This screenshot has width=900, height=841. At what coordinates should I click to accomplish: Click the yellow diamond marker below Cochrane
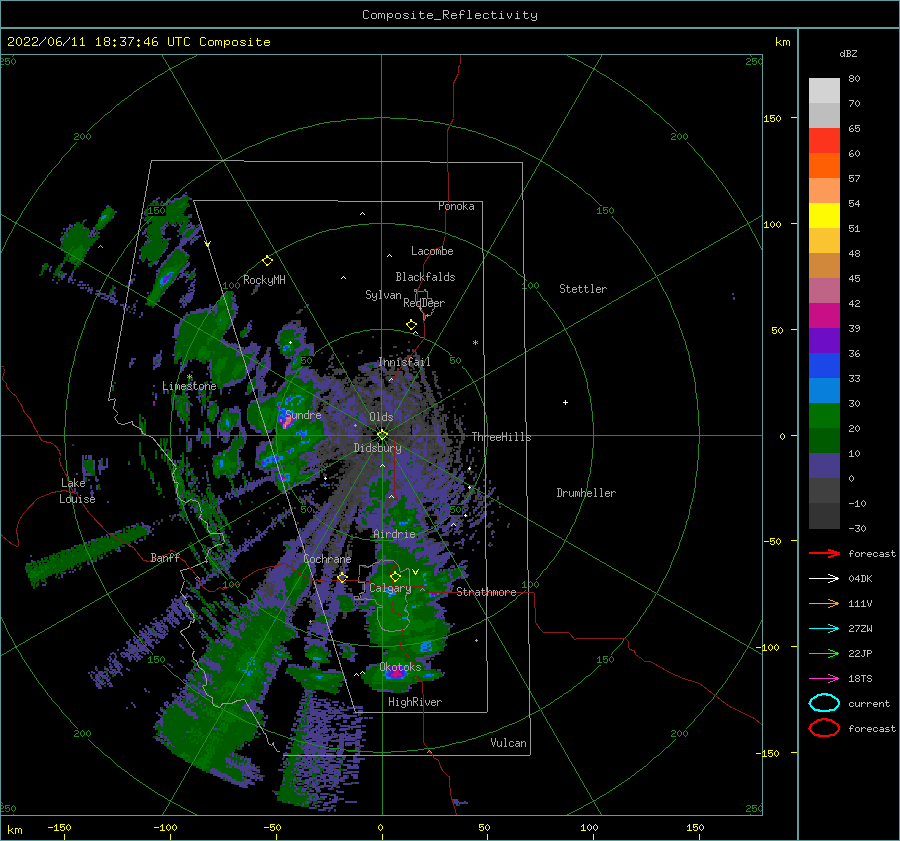[342, 577]
